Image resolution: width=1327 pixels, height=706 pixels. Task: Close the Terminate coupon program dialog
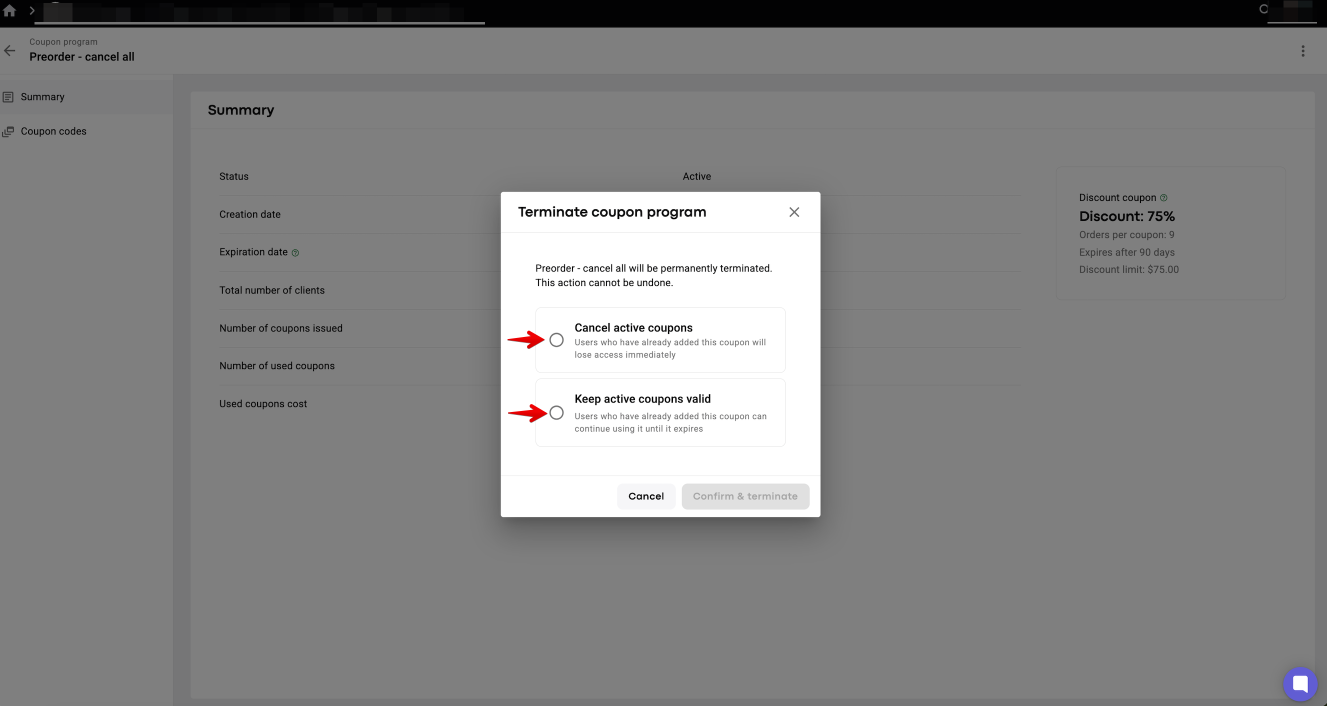(x=794, y=212)
